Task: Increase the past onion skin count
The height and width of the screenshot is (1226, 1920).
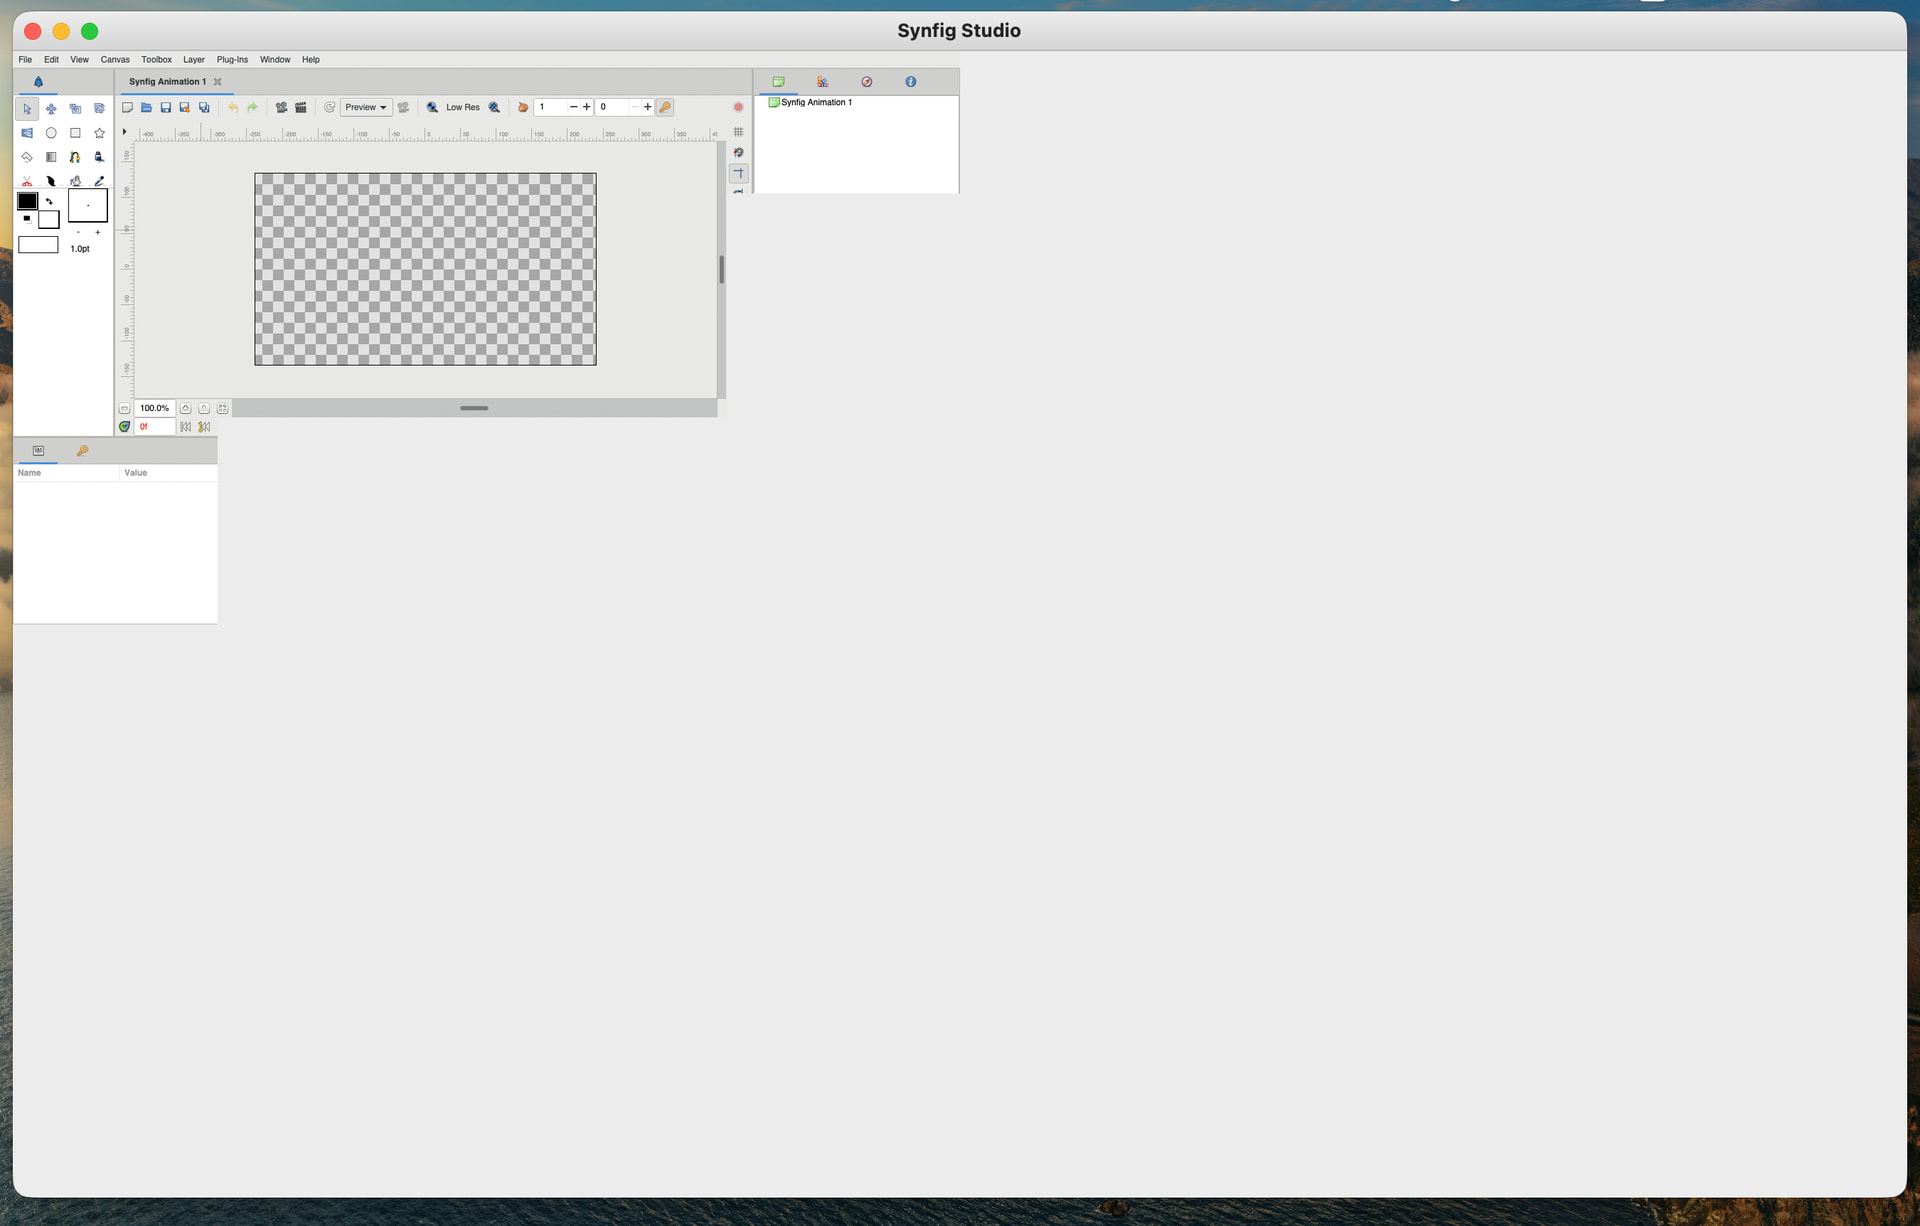Action: tap(587, 107)
